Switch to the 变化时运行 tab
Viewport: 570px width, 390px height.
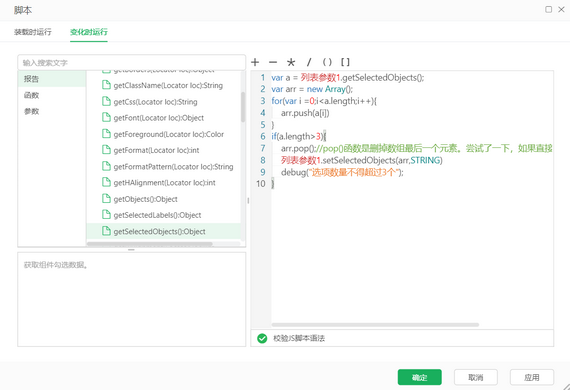[89, 32]
